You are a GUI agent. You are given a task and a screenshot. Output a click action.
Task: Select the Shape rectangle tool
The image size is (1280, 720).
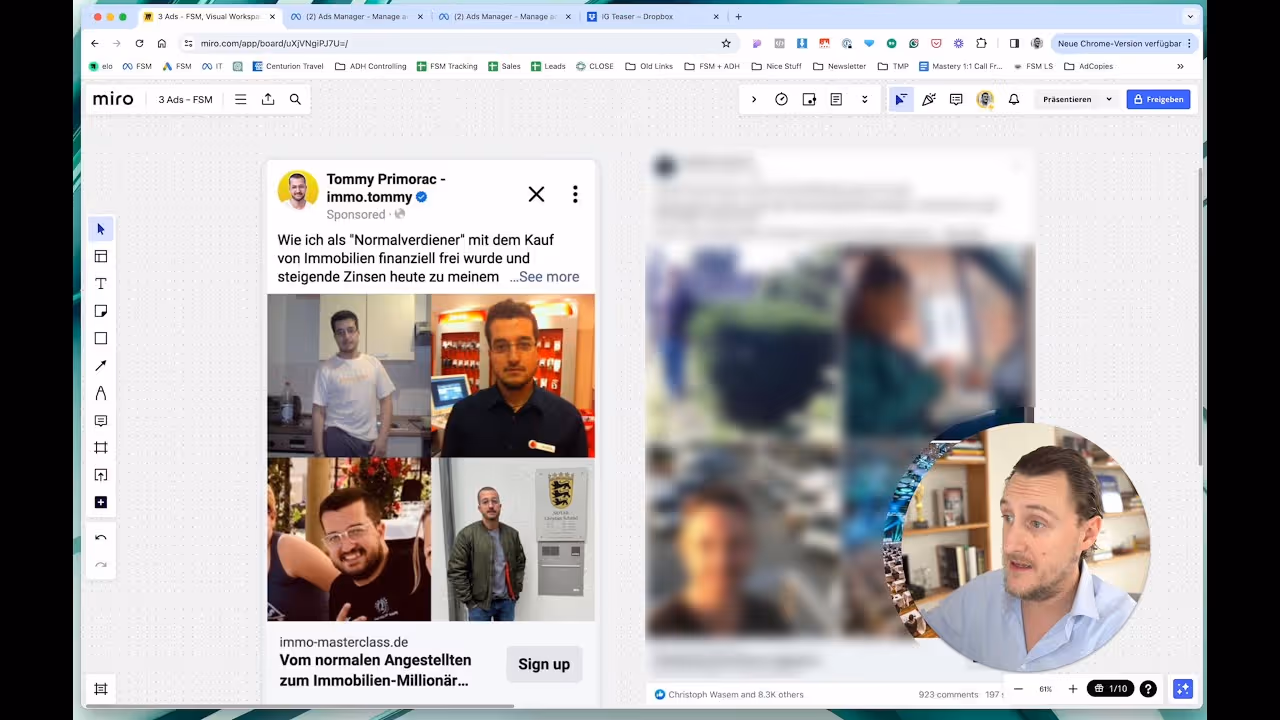click(100, 338)
